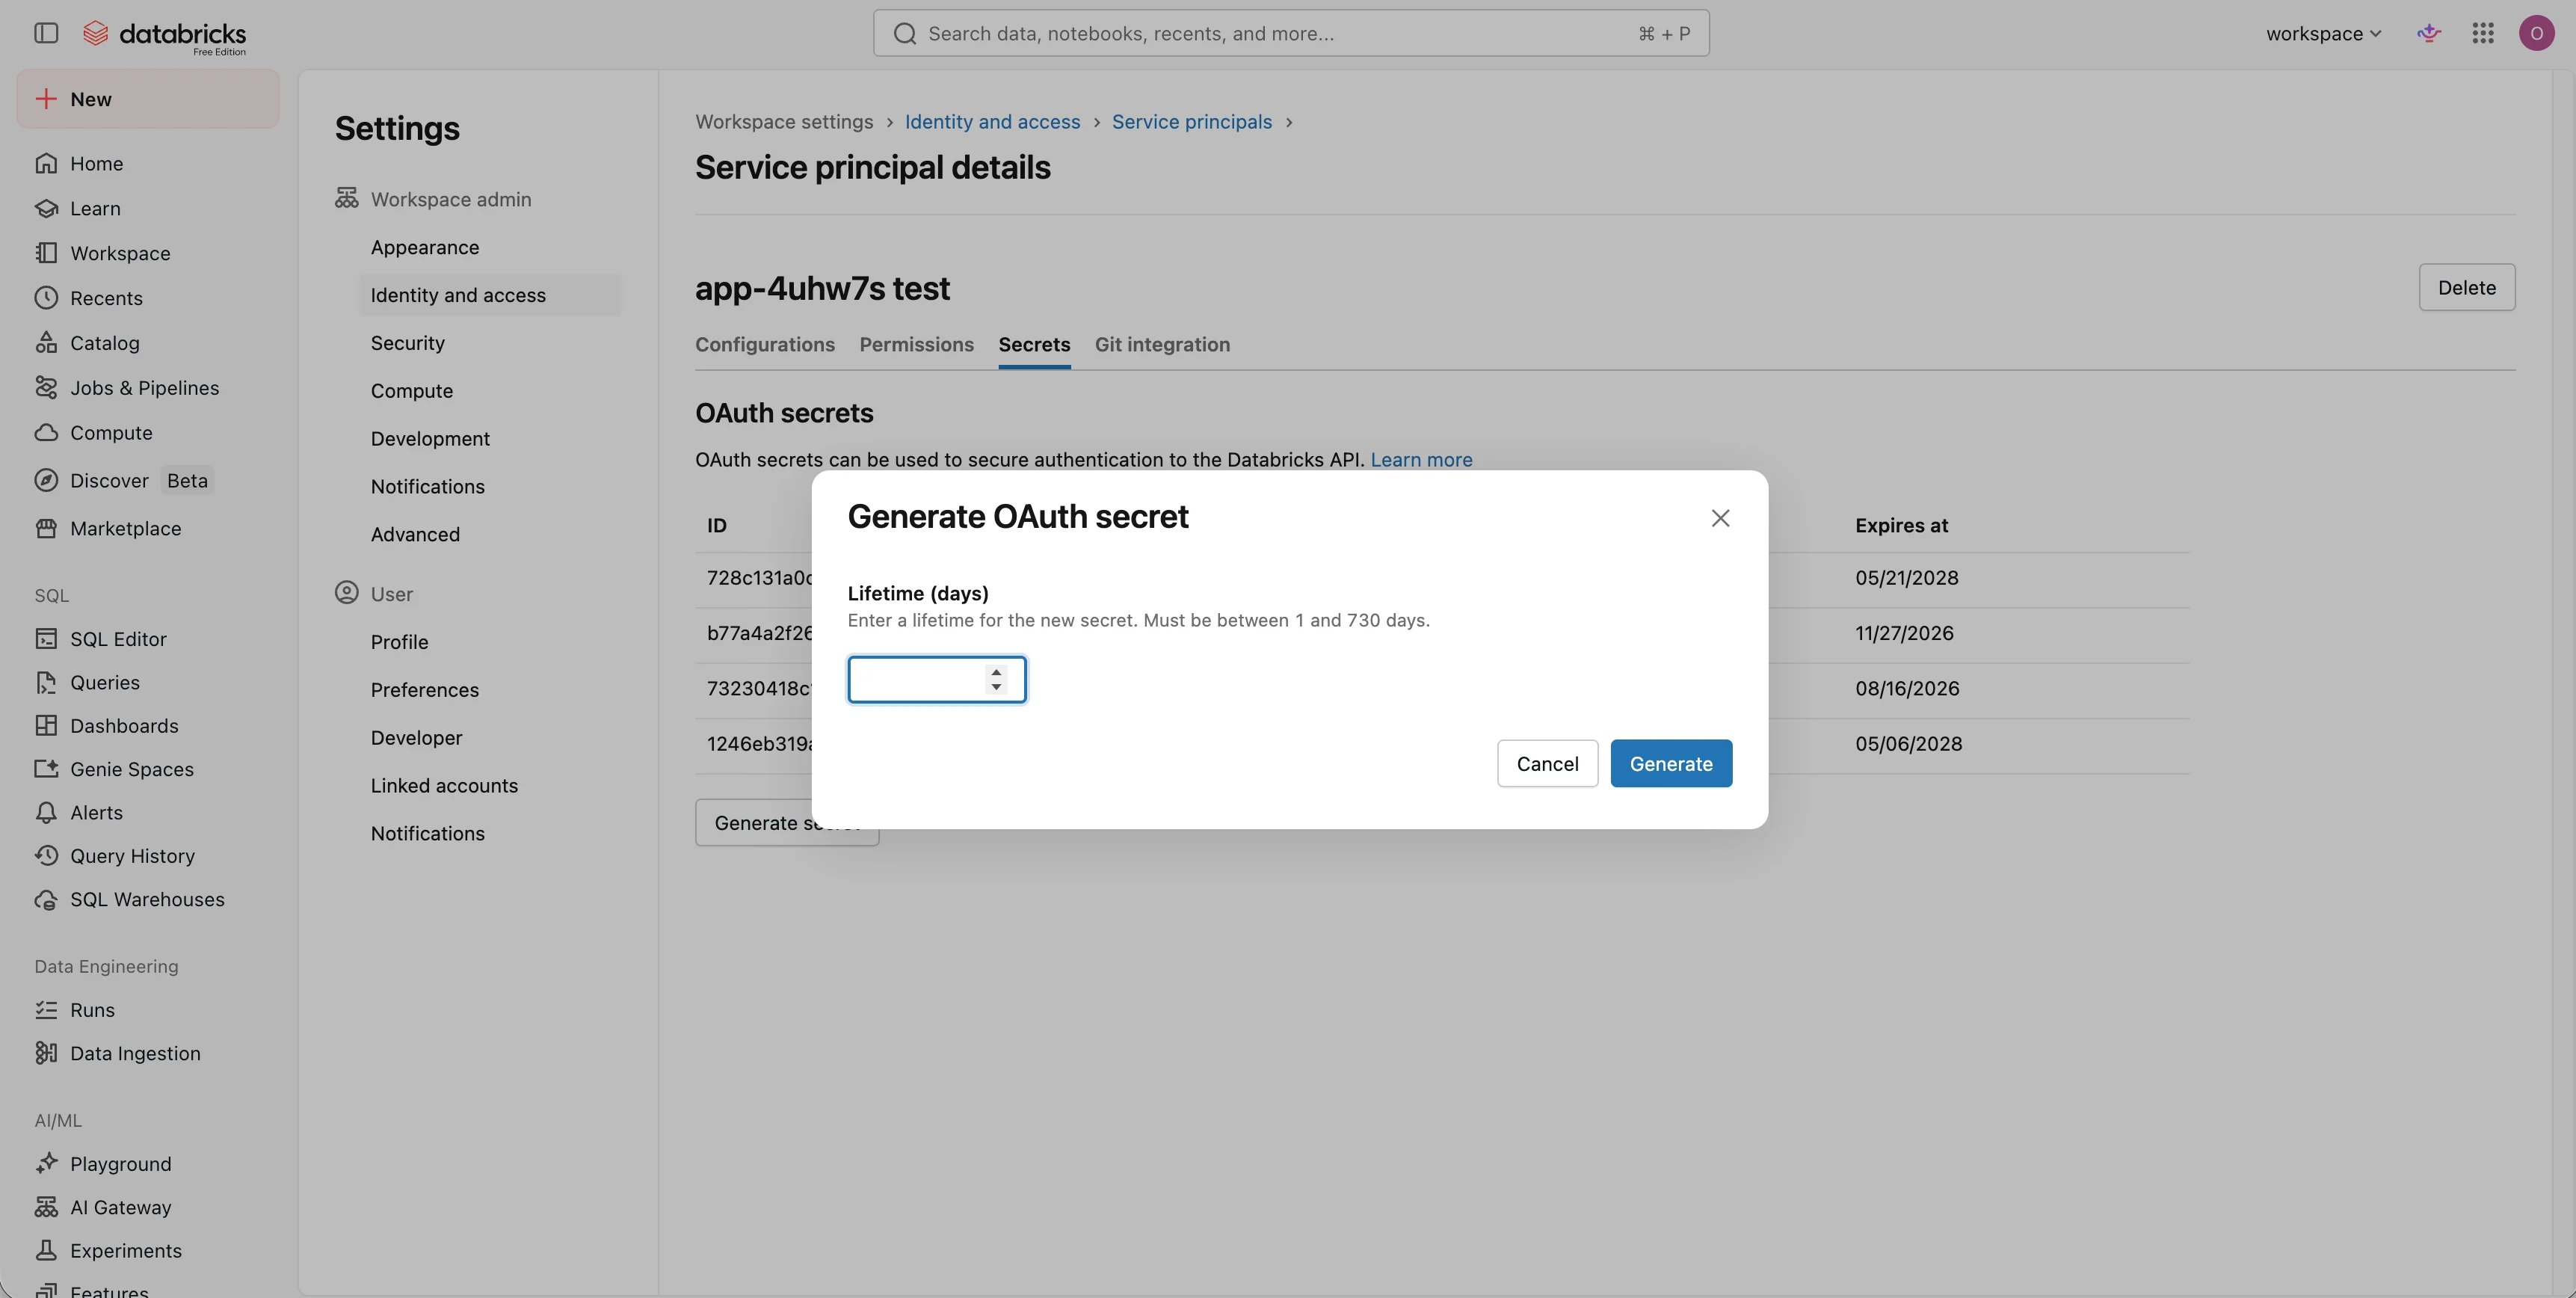Click the Delete service principal button

click(x=2466, y=288)
